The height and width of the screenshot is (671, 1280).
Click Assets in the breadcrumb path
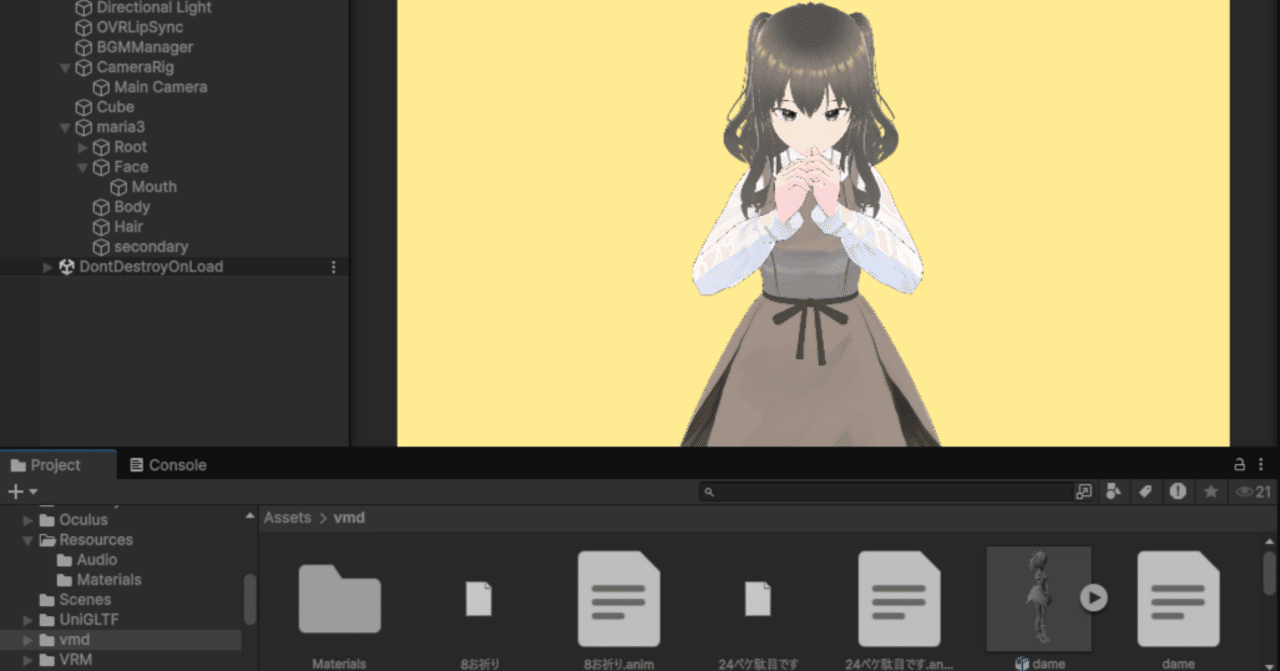(287, 517)
